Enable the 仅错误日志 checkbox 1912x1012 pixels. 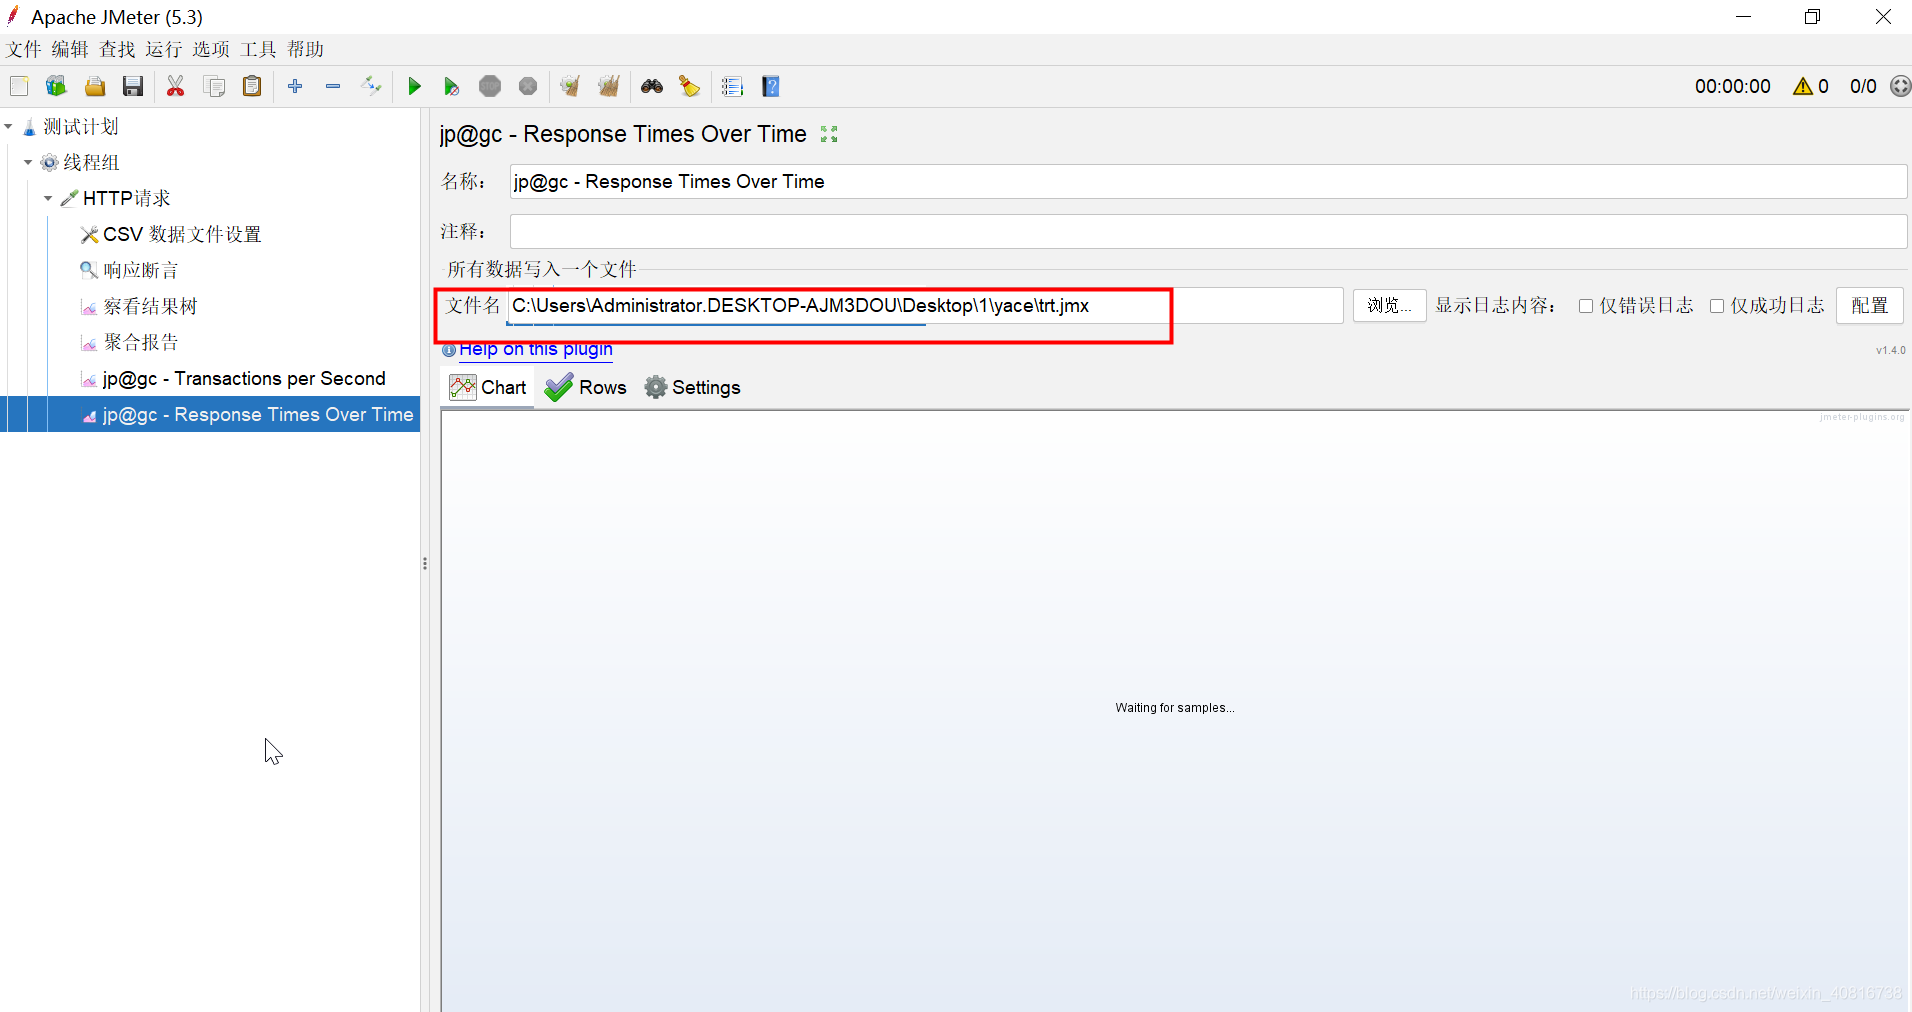pyautogui.click(x=1586, y=306)
